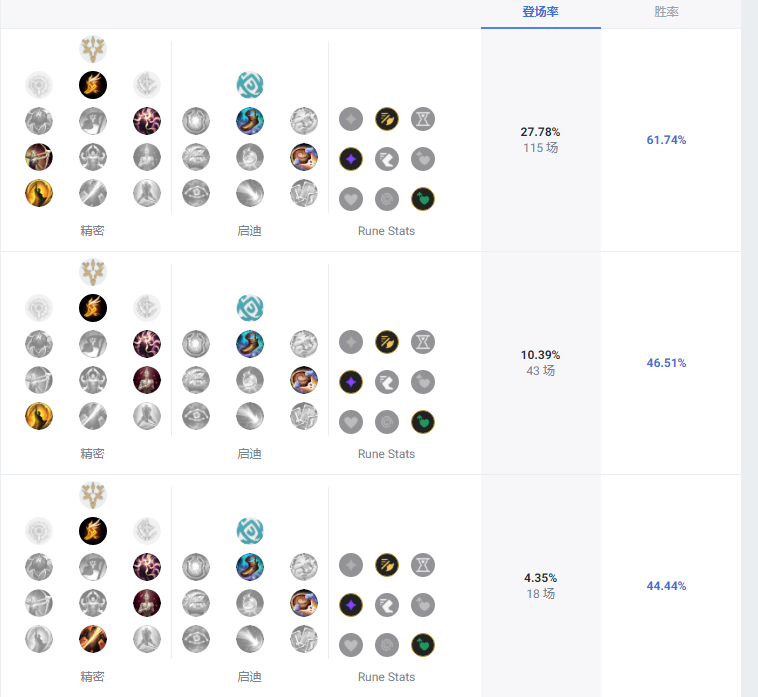
Task: Click the red statue rune in 10.39% row
Action: coord(147,380)
